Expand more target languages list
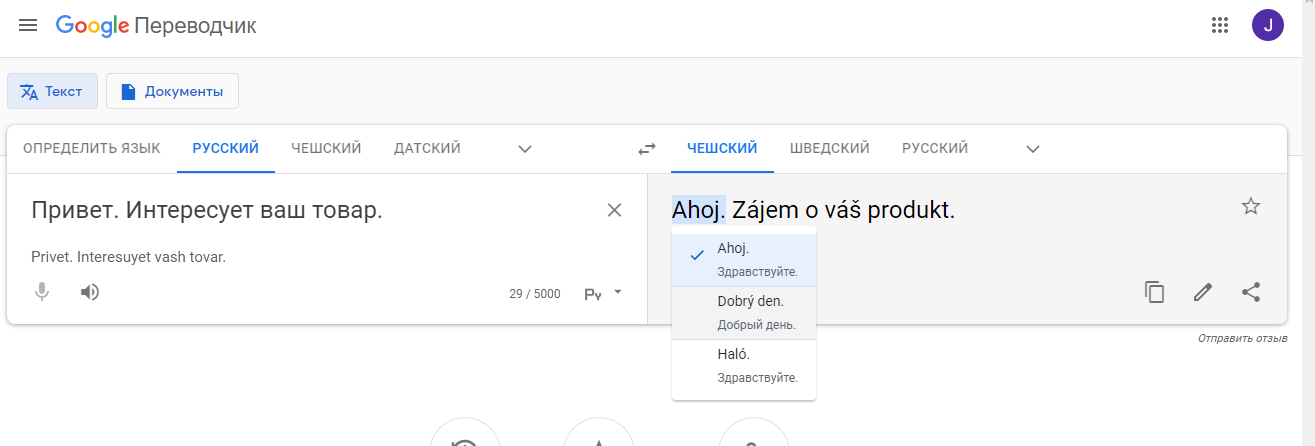This screenshot has width=1315, height=446. [1033, 149]
